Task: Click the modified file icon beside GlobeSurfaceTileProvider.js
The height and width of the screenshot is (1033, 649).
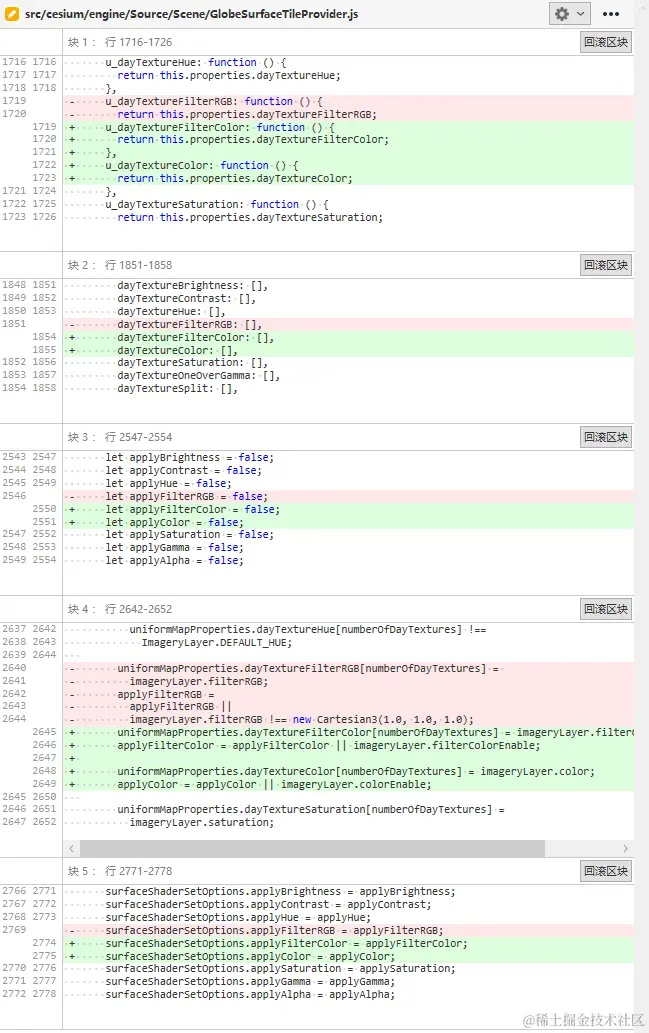Action: point(11,13)
